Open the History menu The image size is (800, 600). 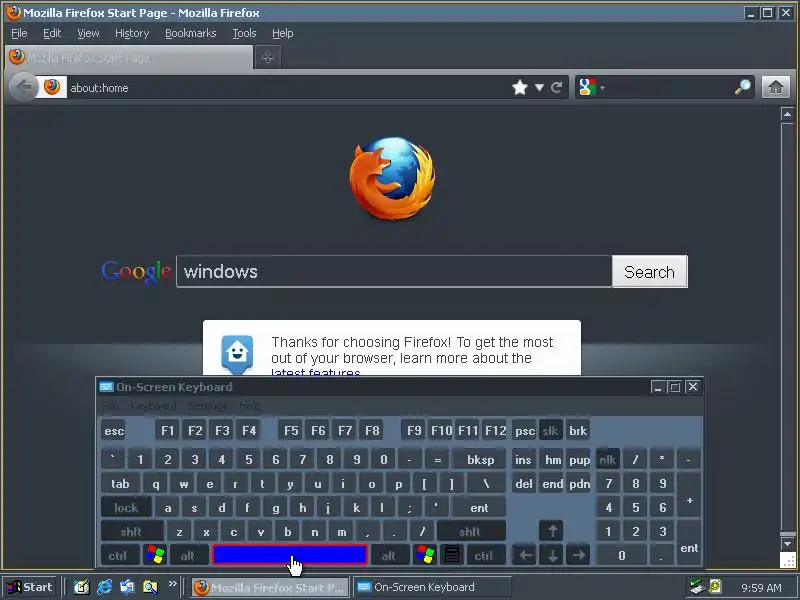tap(132, 33)
